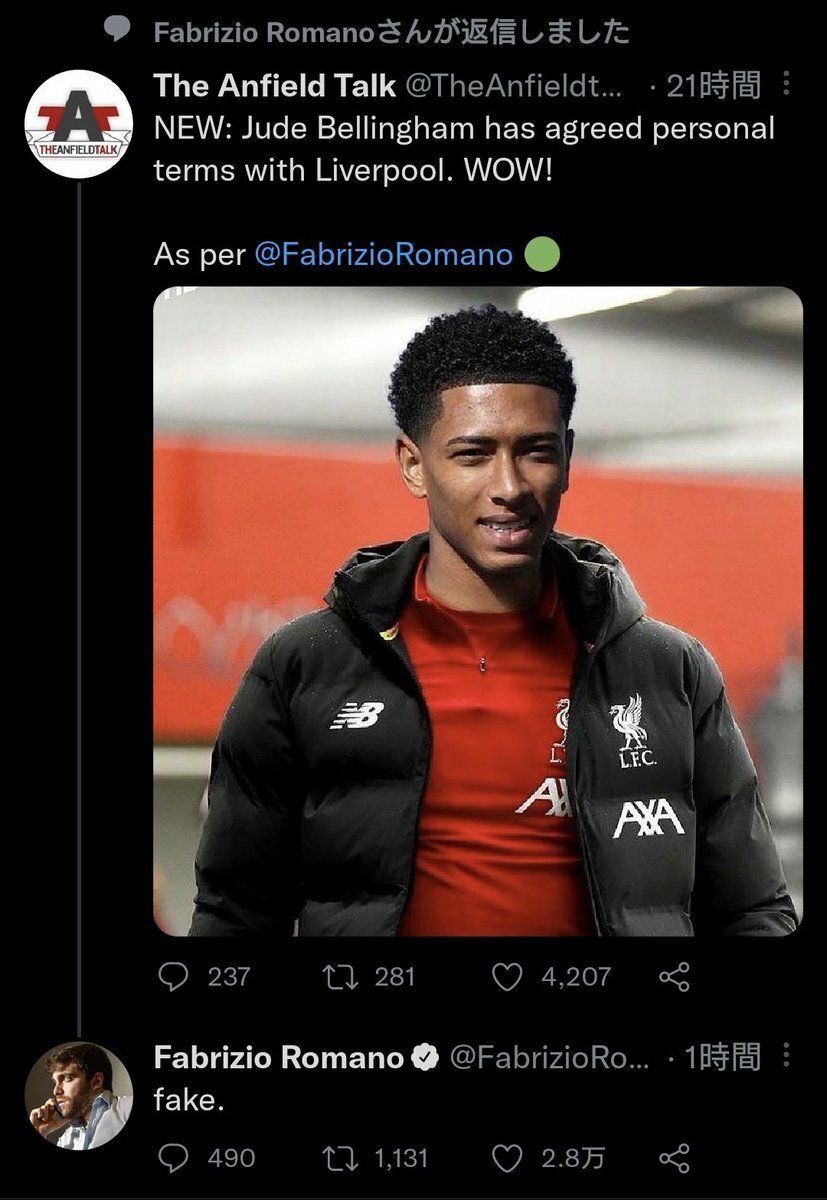Open the @TheAnfieldt... handle

pyautogui.click(x=514, y=86)
